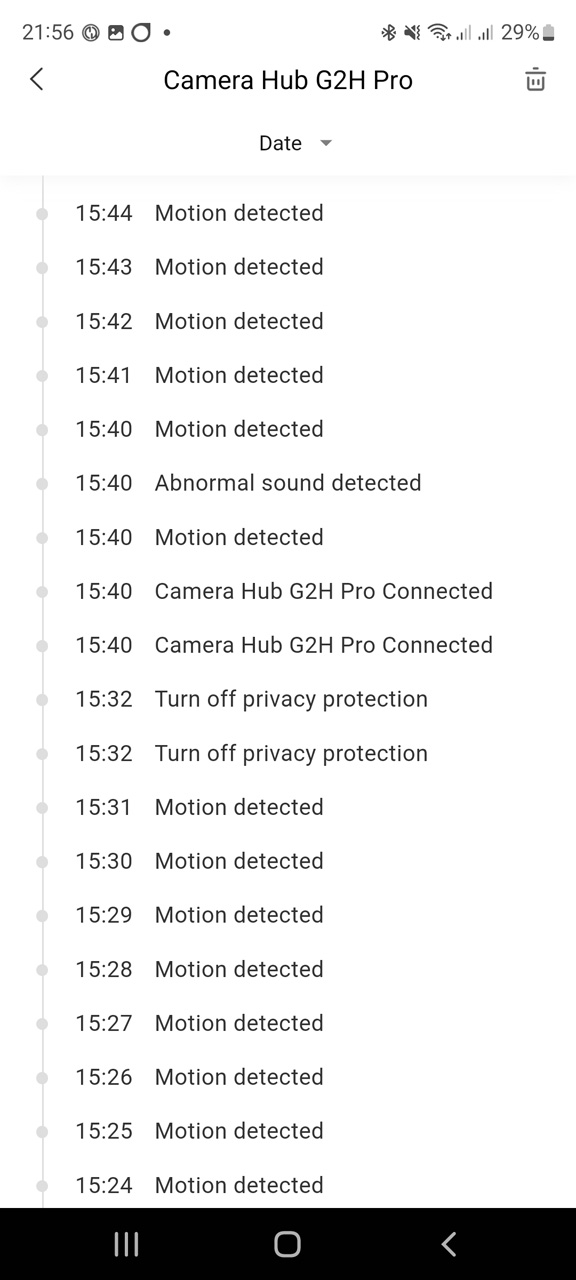This screenshot has width=576, height=1280.
Task: Tap the timeline dot beside 15:28
Action: pos(42,969)
